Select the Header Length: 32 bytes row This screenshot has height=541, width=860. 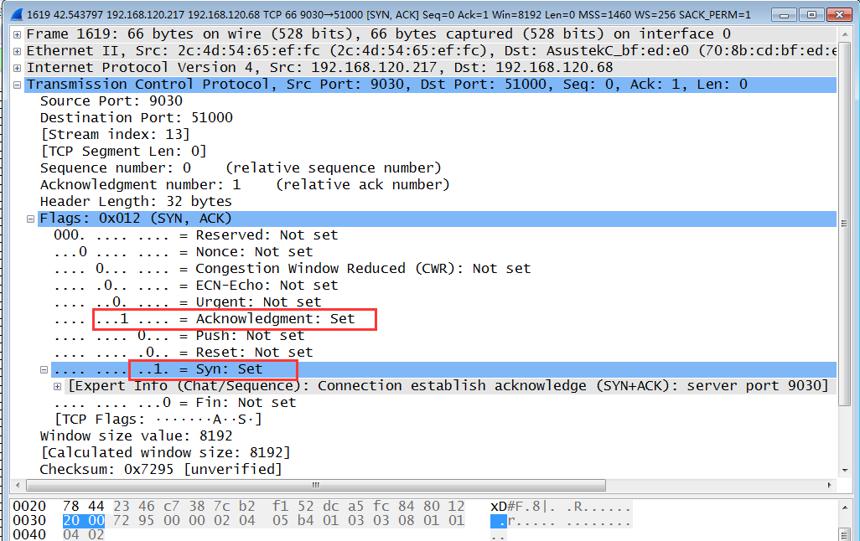point(135,201)
